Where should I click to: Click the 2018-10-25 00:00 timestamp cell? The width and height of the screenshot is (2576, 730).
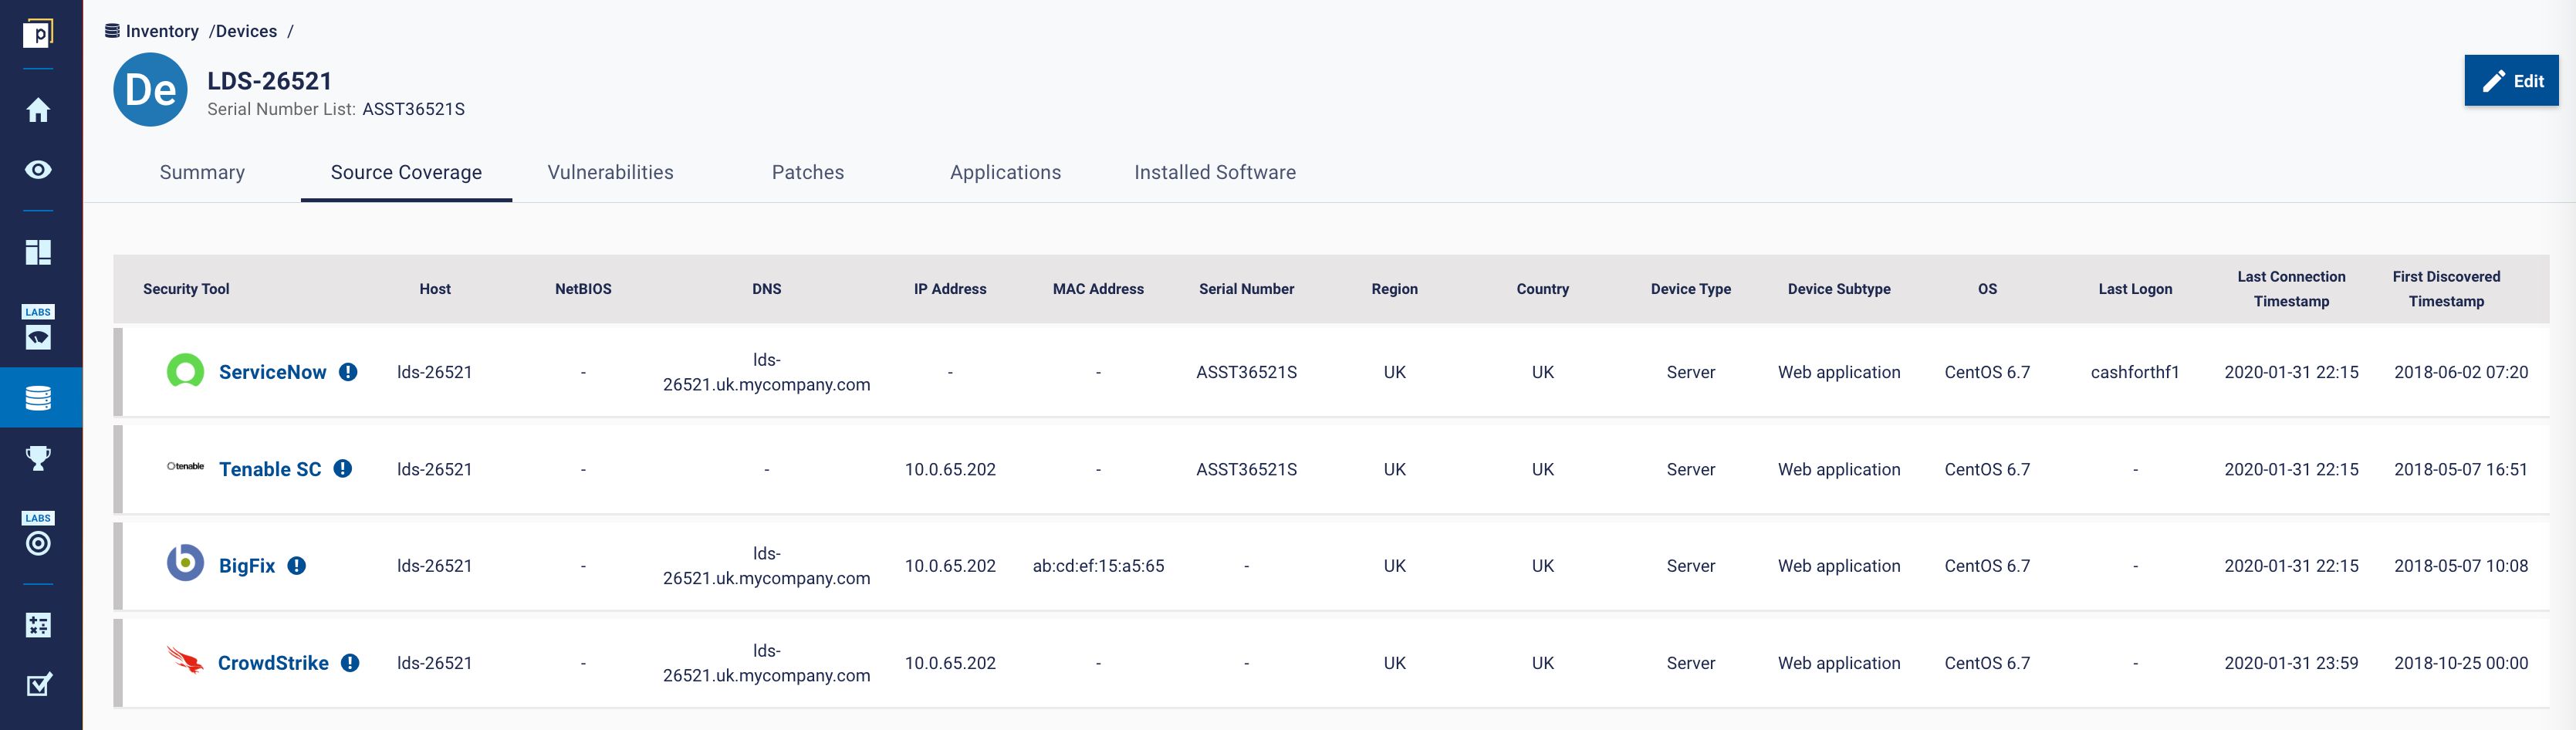2460,663
